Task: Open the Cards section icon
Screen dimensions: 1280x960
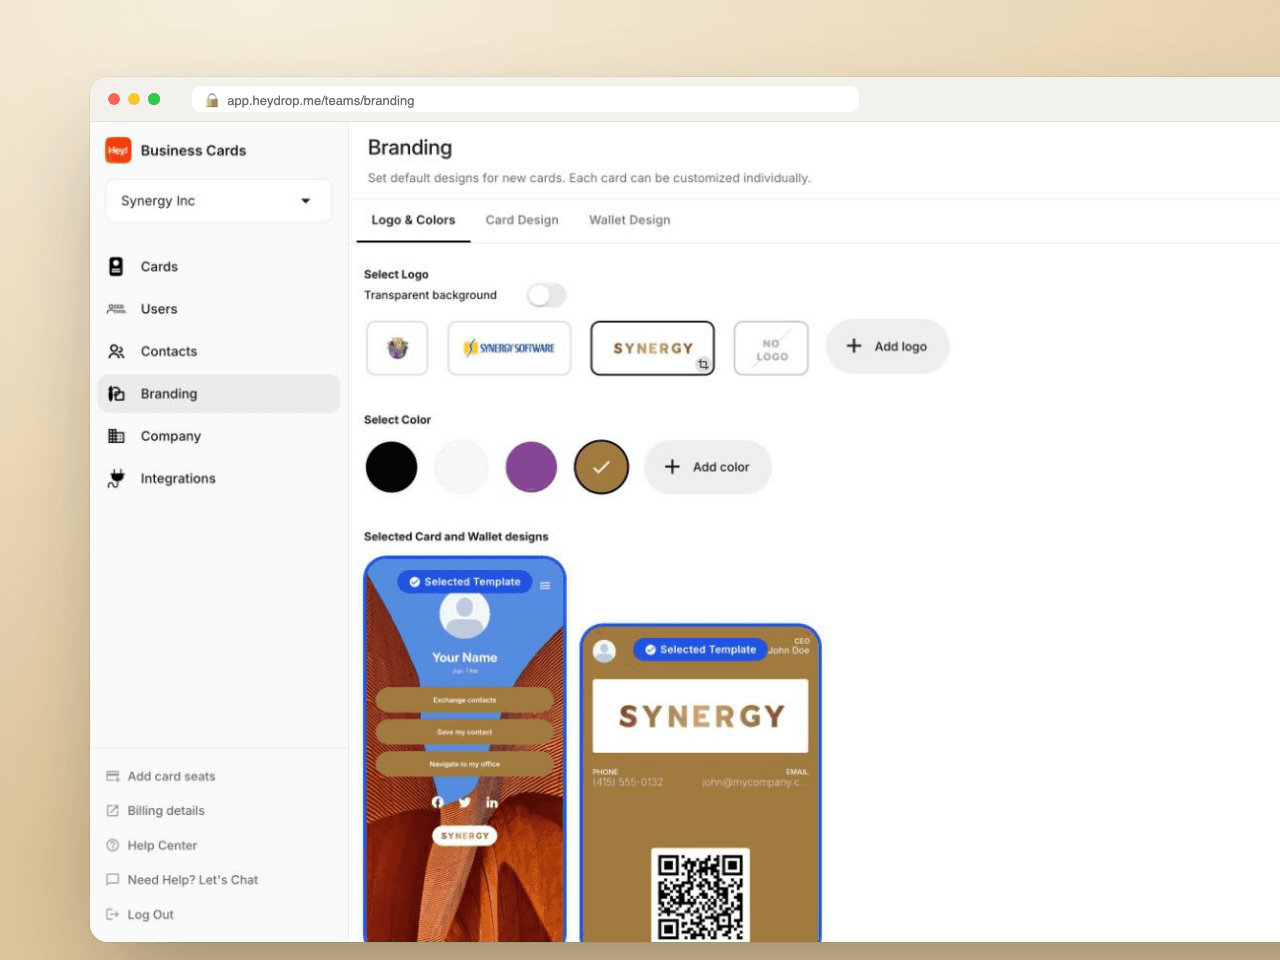Action: click(116, 266)
